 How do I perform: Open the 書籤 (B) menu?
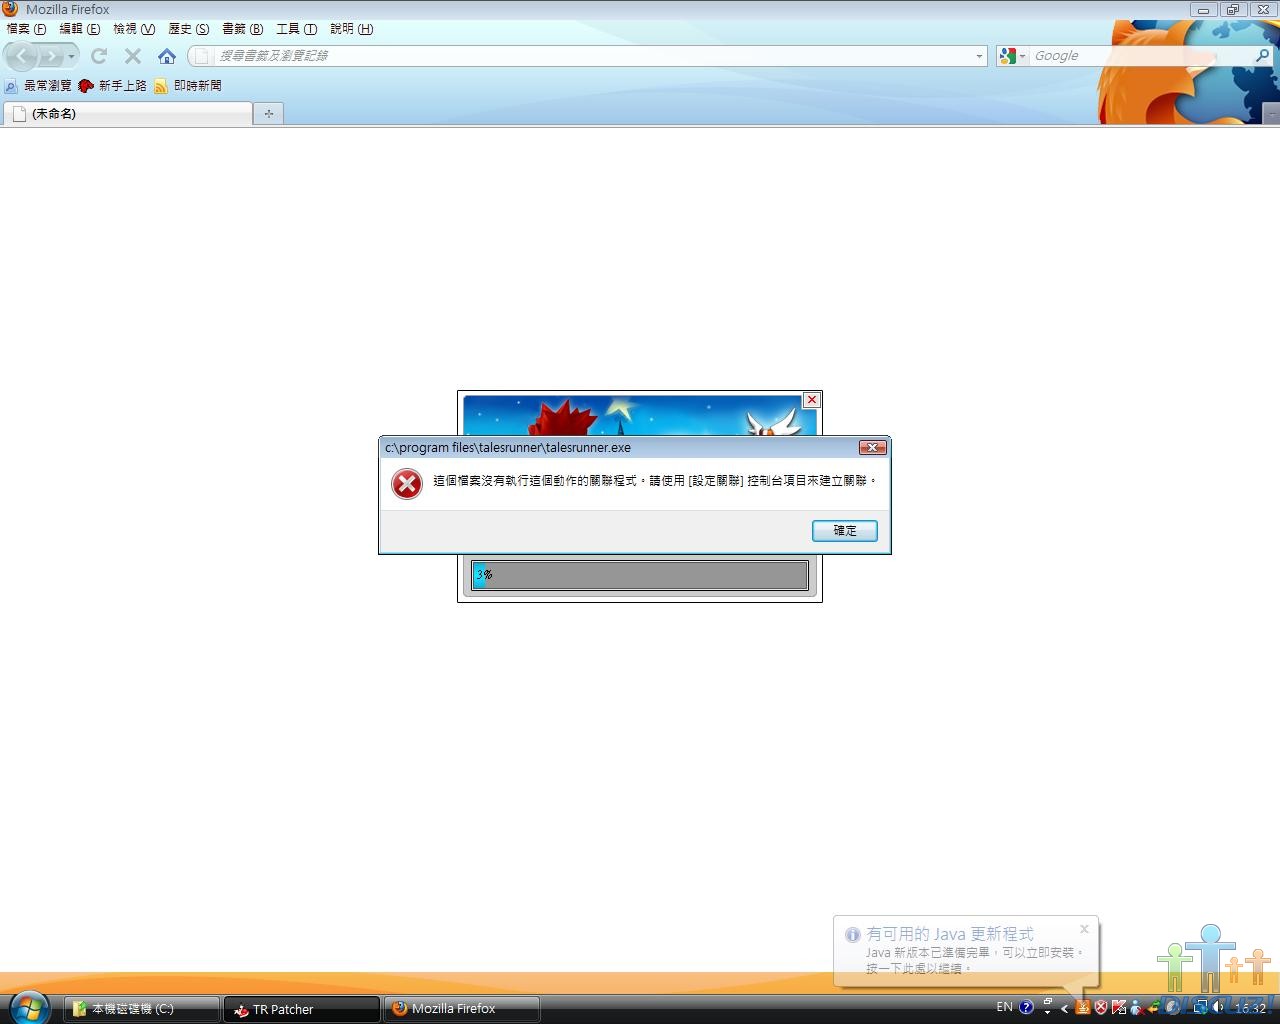click(x=243, y=29)
